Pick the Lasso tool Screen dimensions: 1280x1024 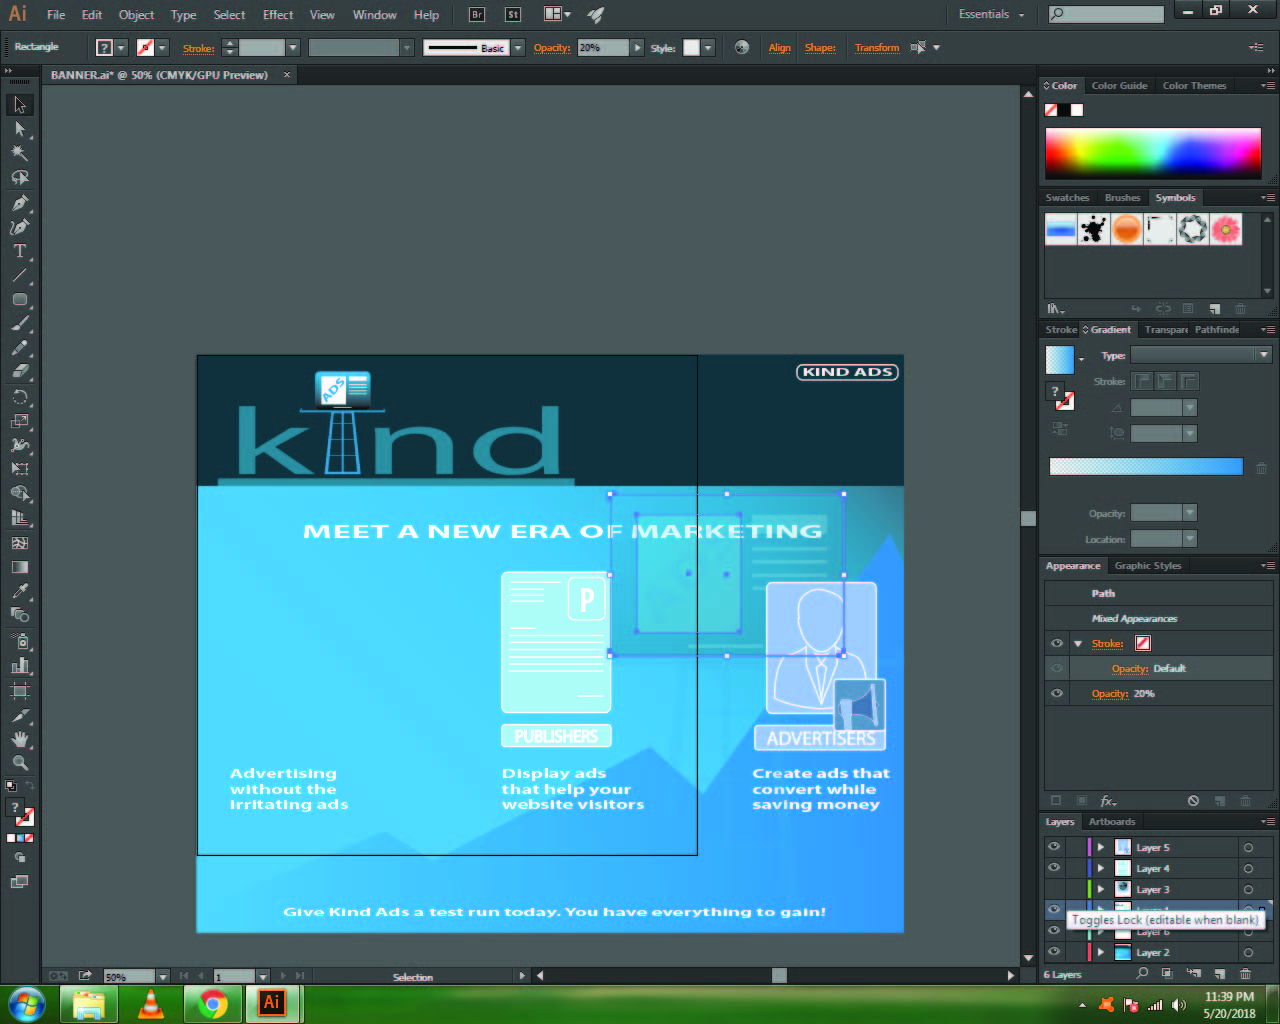click(x=20, y=178)
